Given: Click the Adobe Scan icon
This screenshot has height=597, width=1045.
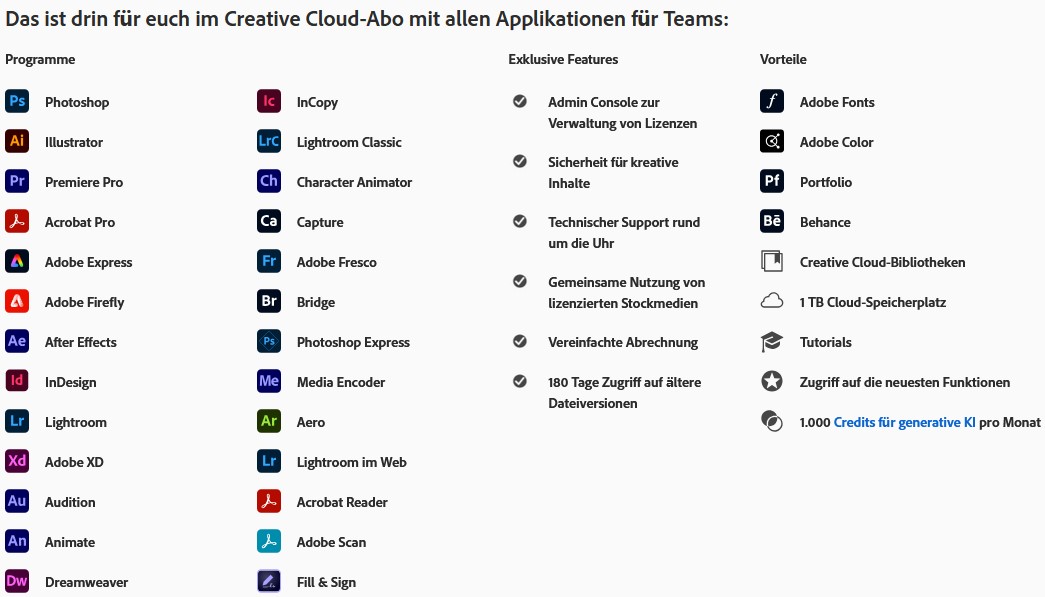Looking at the screenshot, I should [x=269, y=541].
